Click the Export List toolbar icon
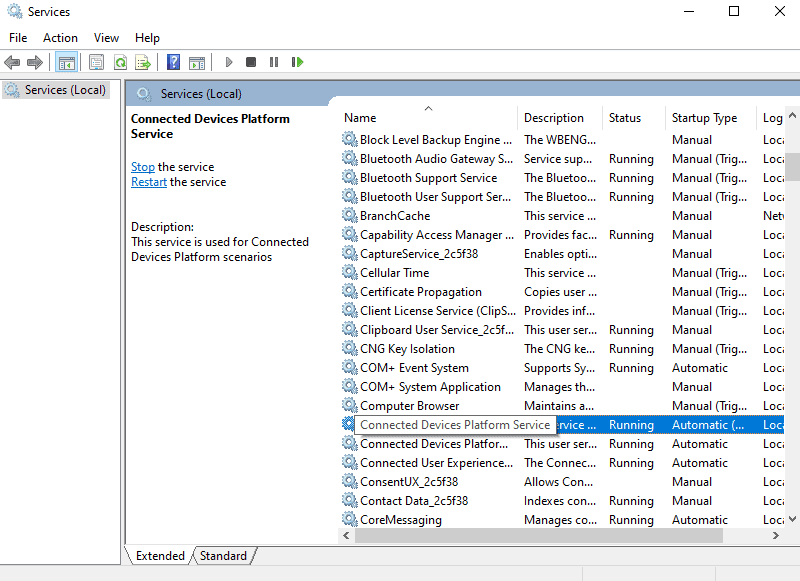Screen dimensions: 800x581 tap(143, 62)
